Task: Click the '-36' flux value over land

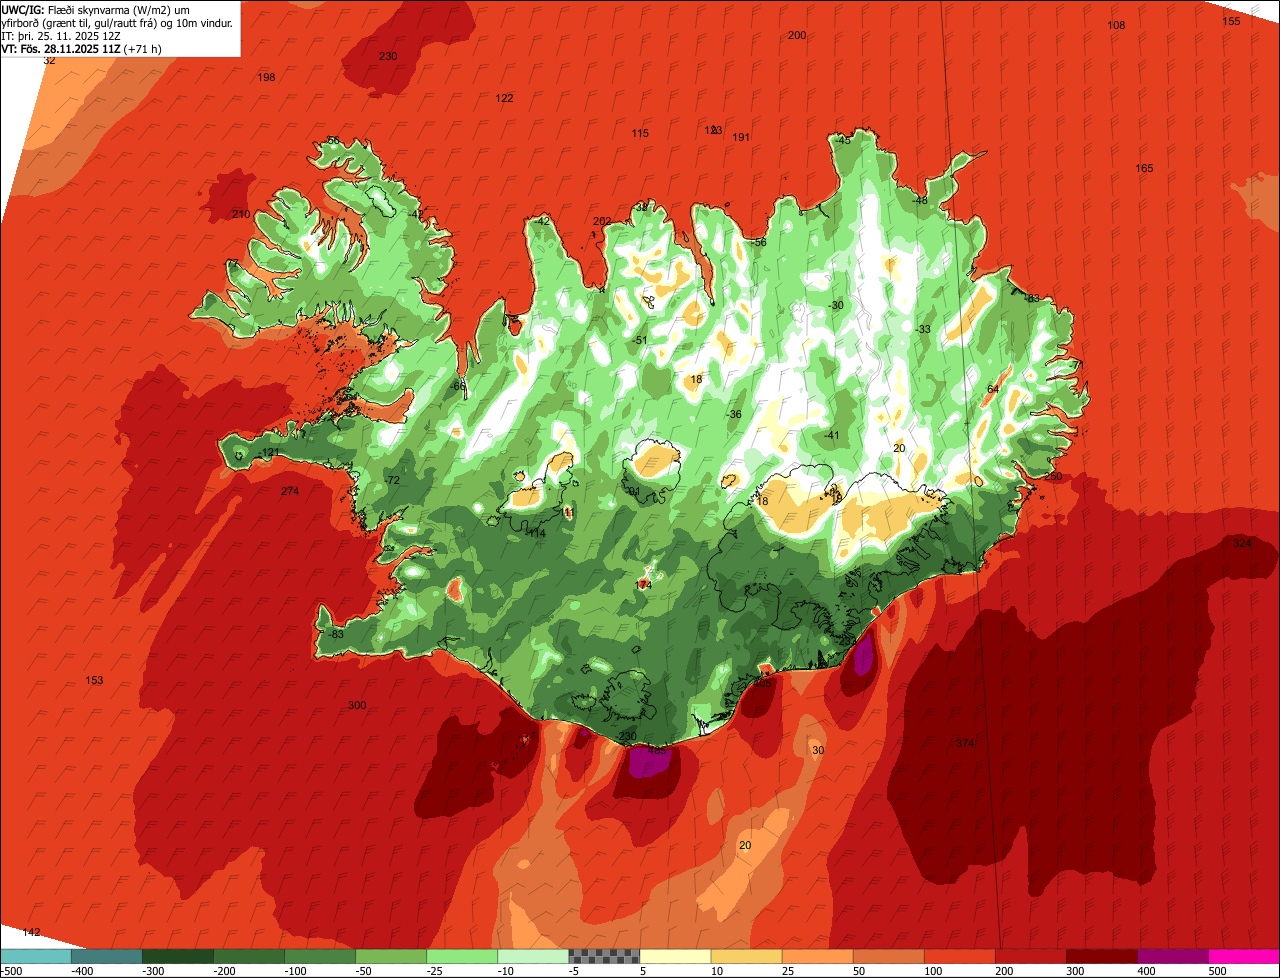Action: [x=734, y=414]
